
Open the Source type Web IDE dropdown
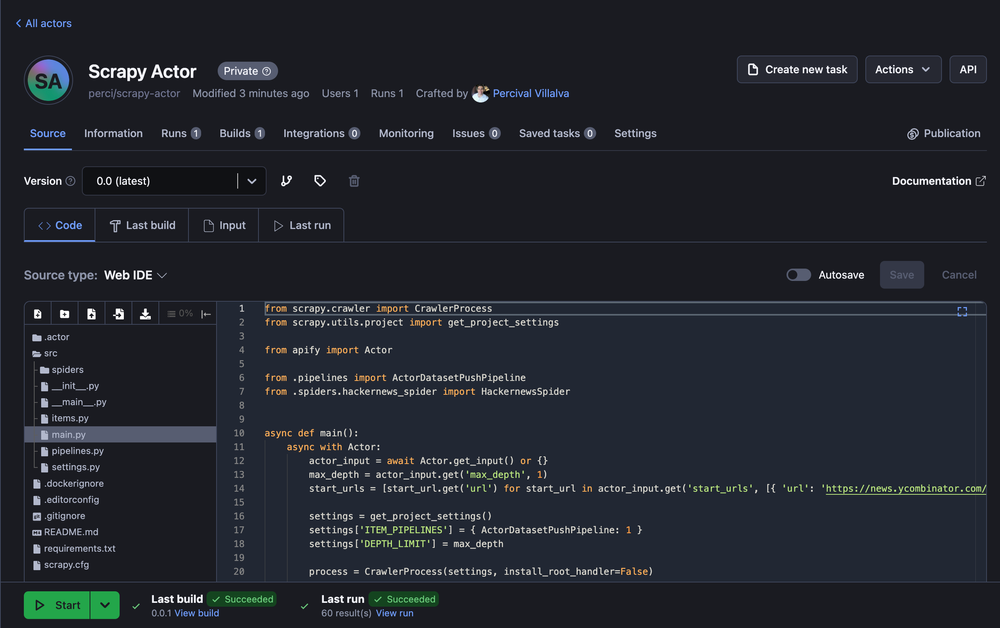tap(135, 274)
